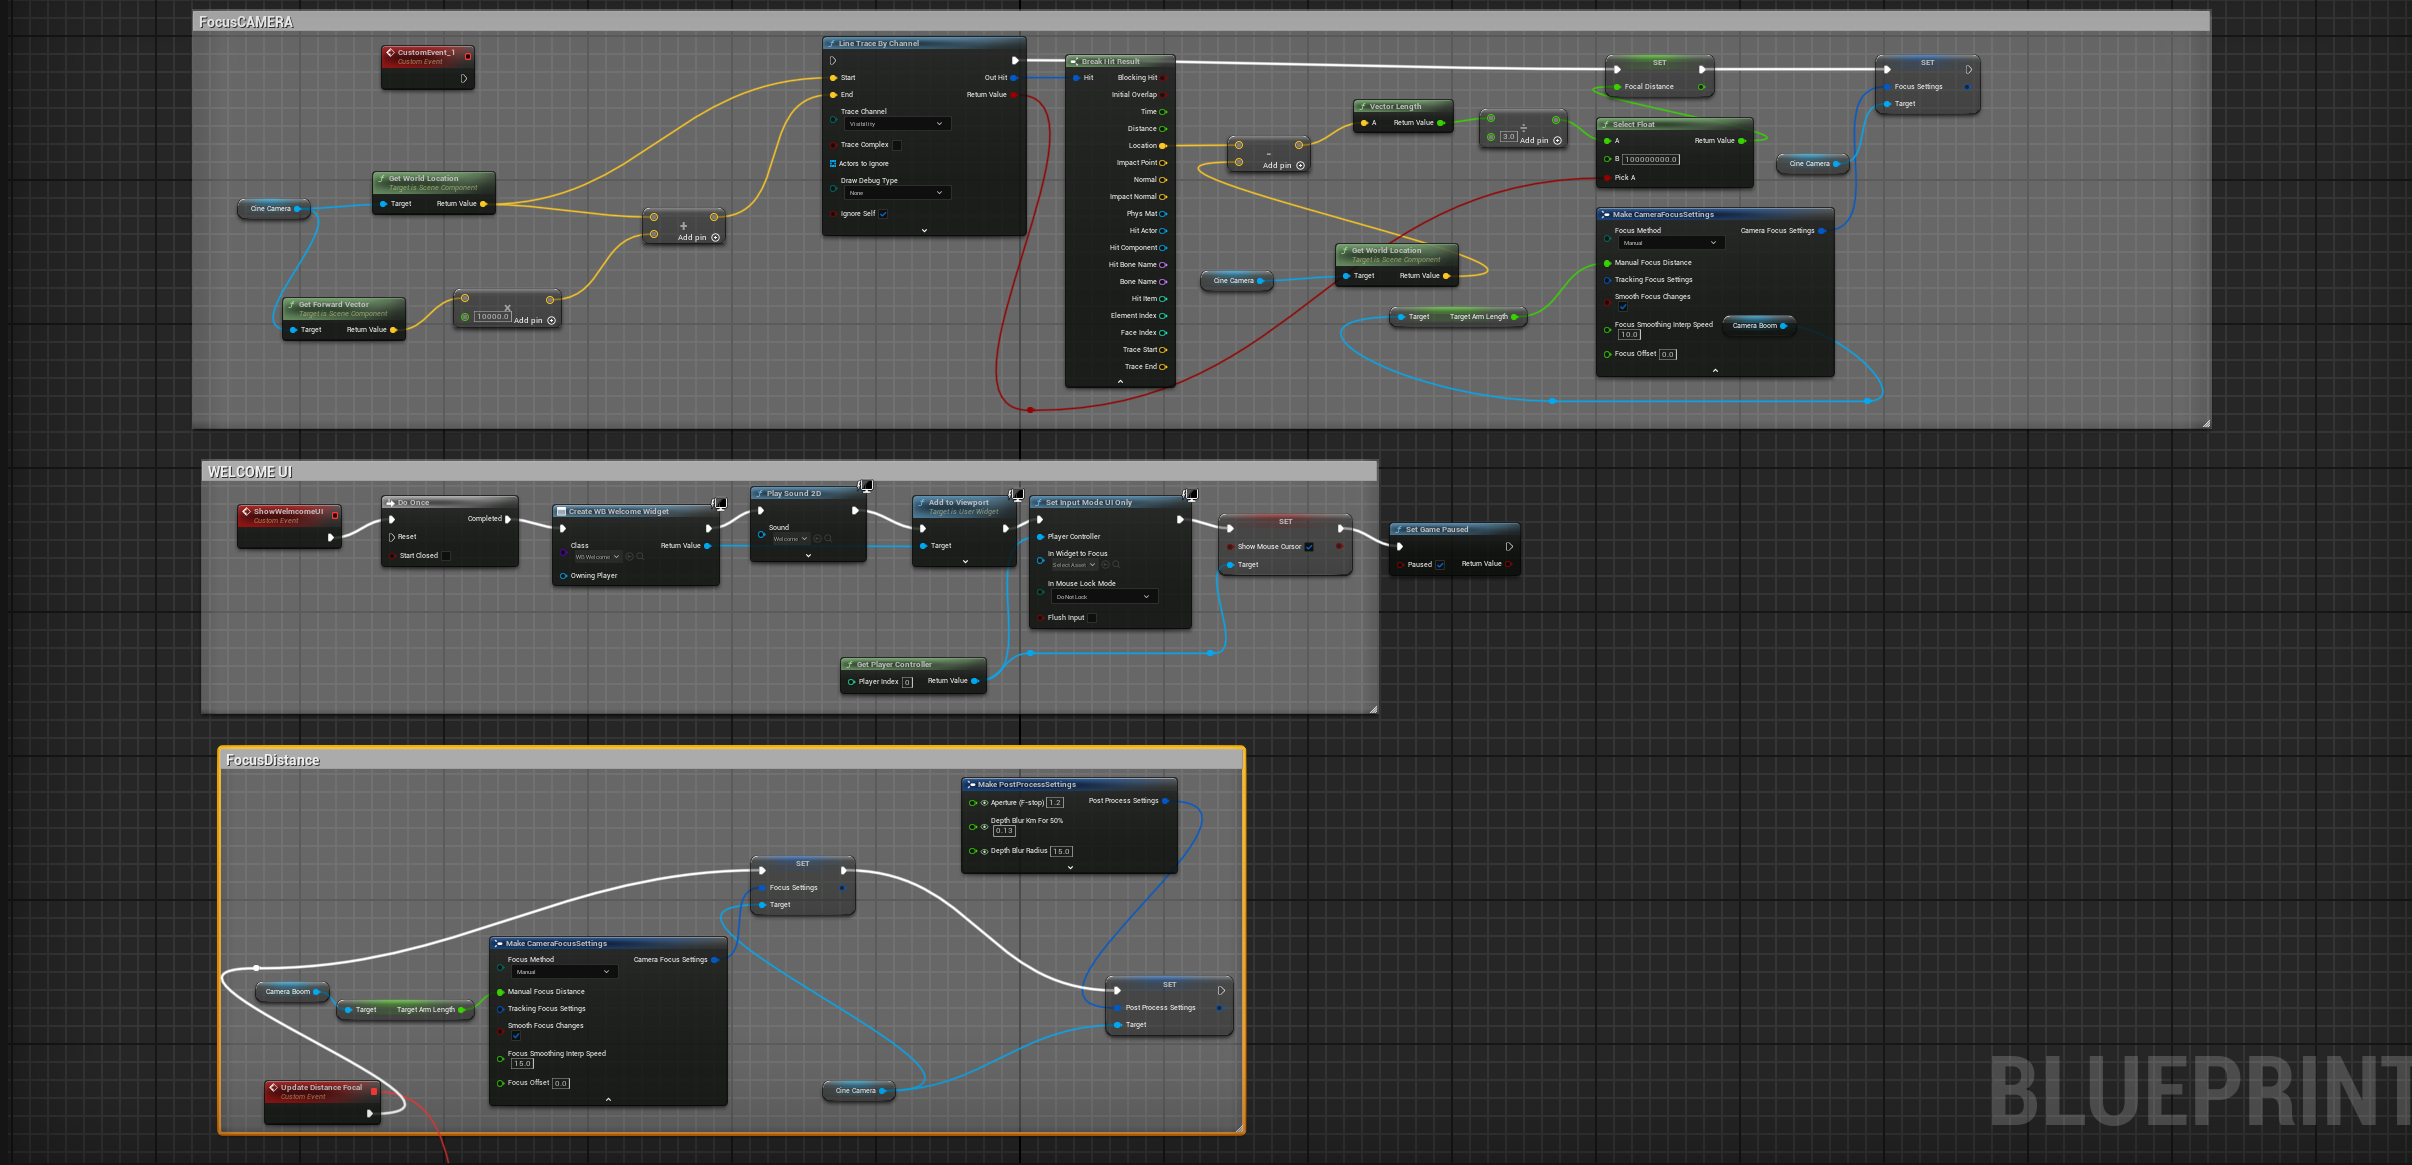Image resolution: width=2412 pixels, height=1165 pixels.
Task: Click the delegate pin on CustomEvent_1
Action: (x=467, y=56)
